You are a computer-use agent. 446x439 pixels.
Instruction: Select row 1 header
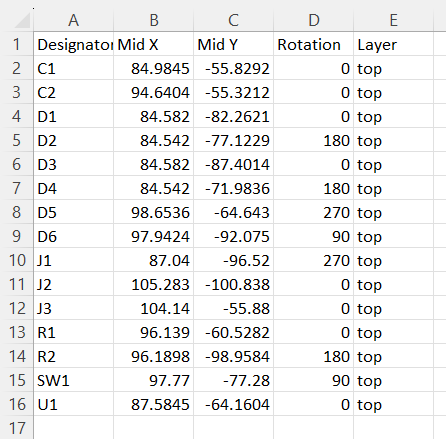coord(17,44)
